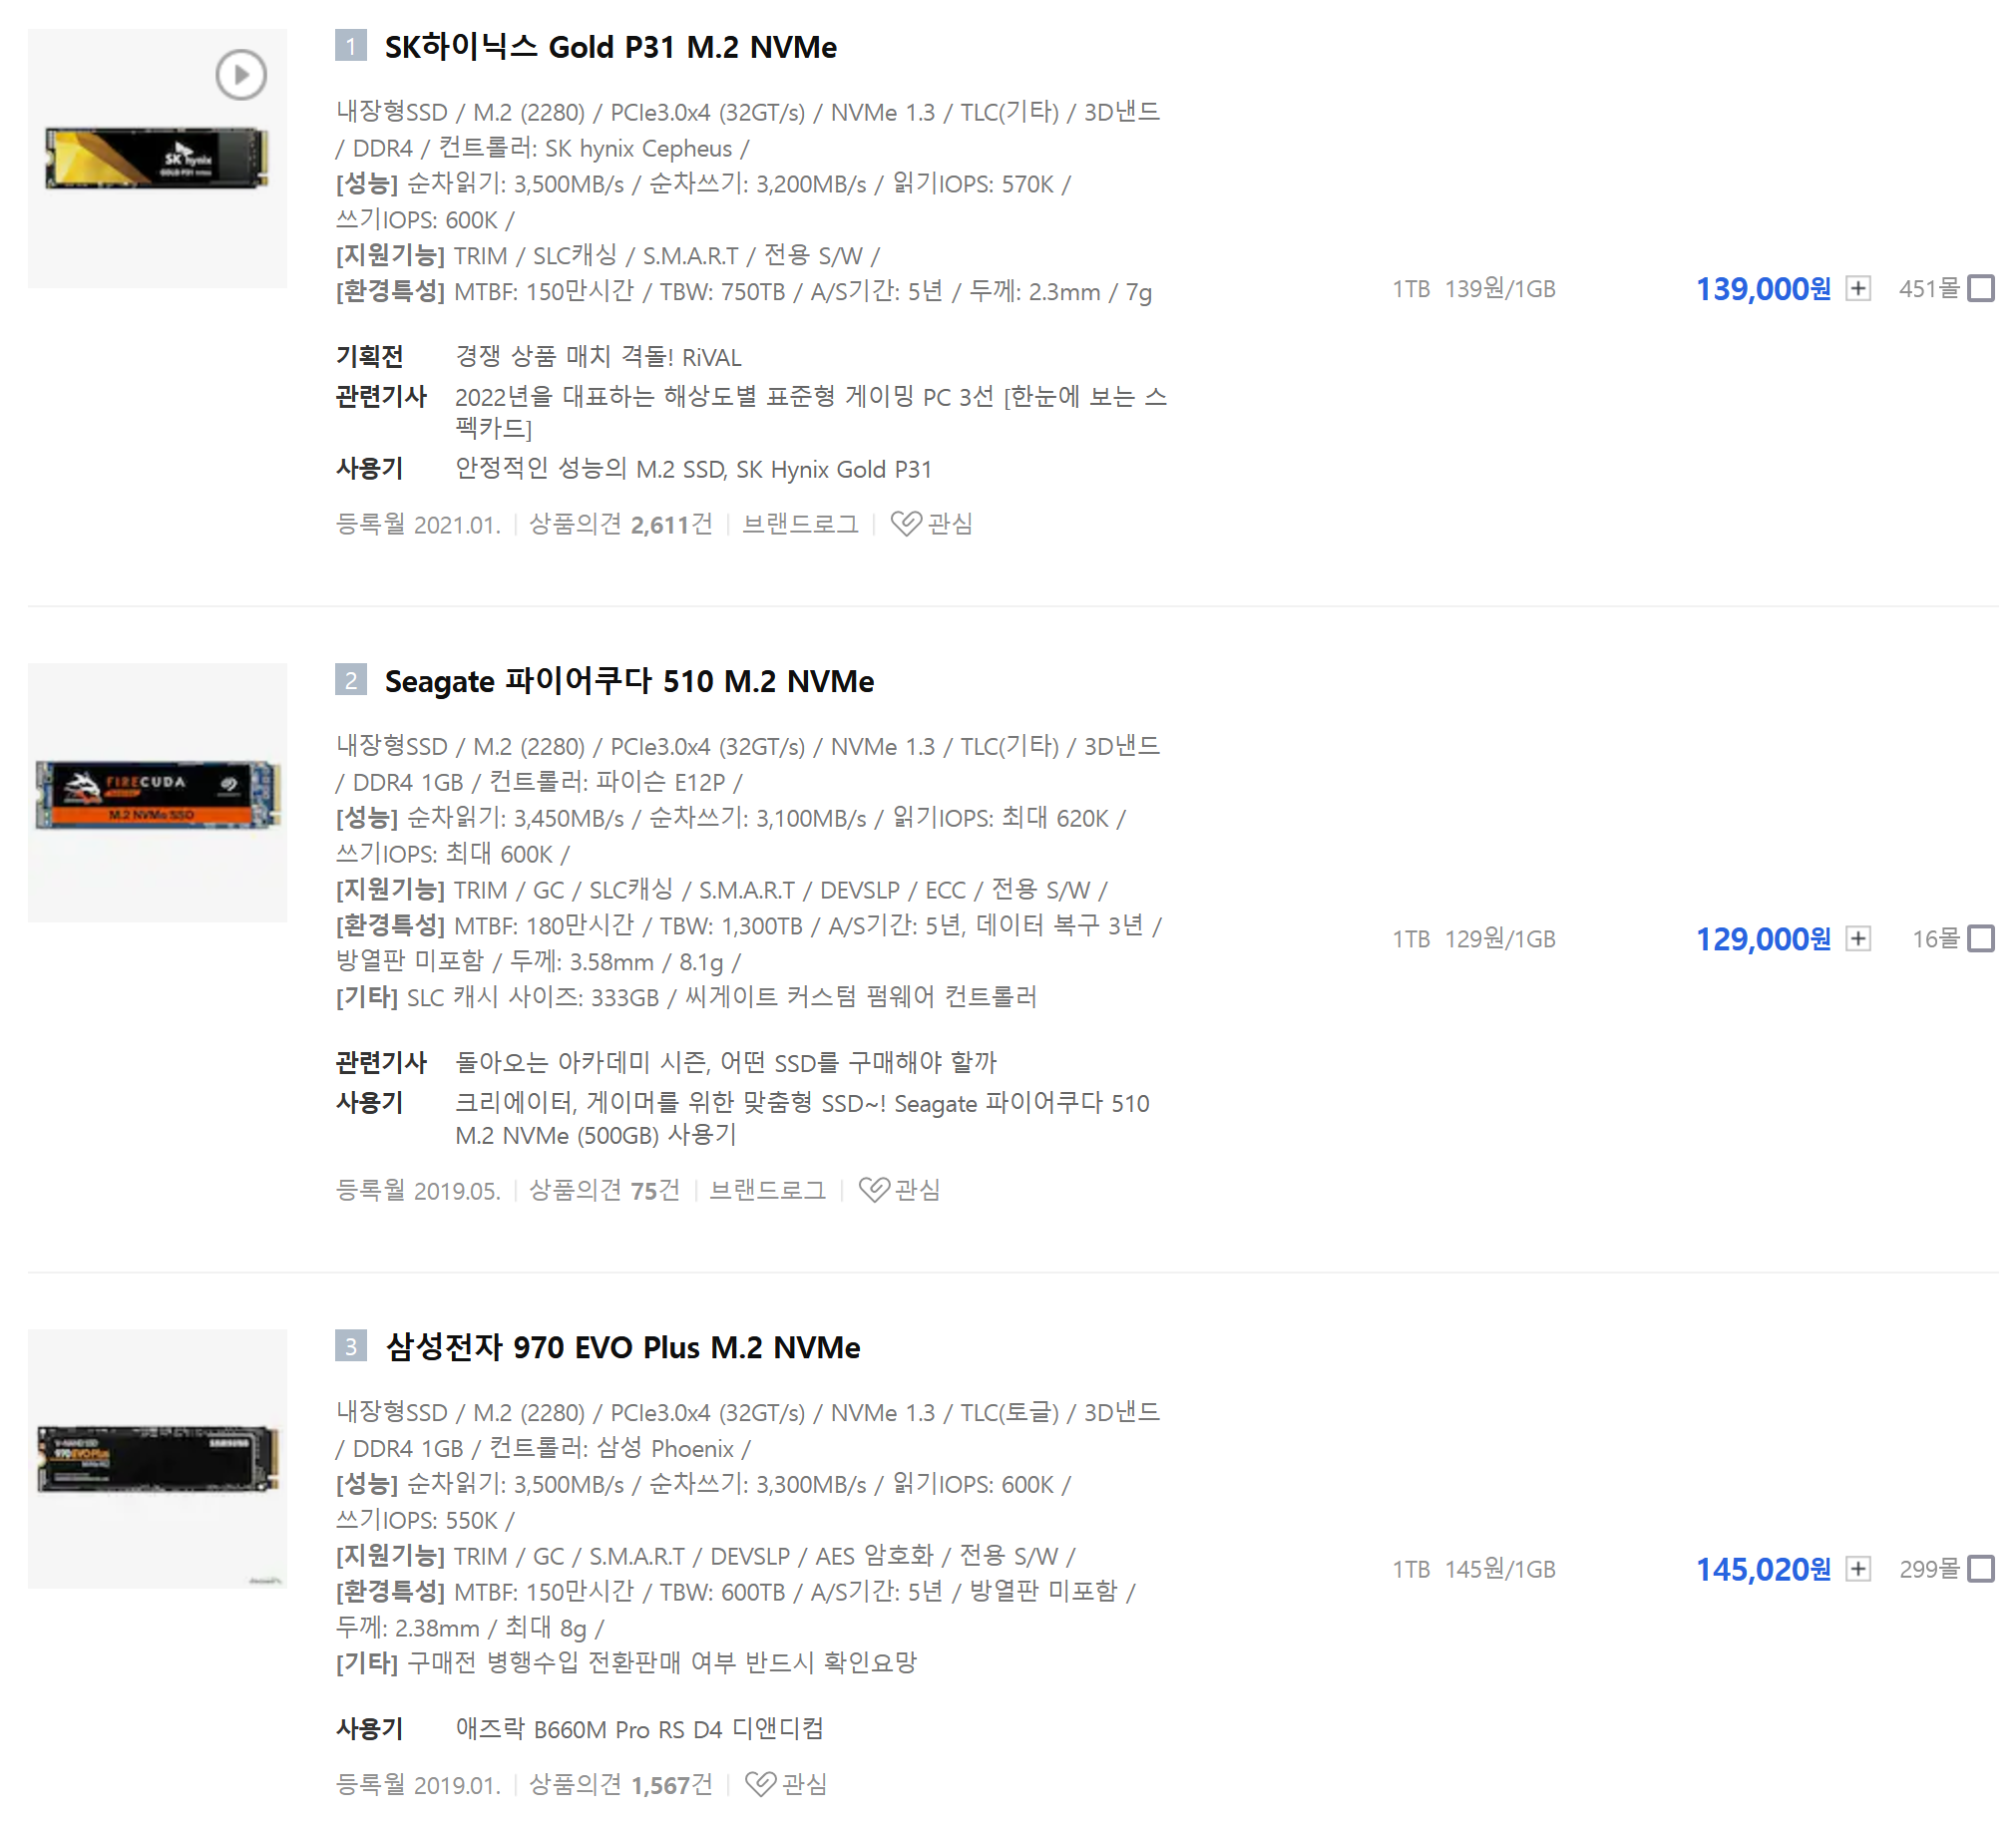Check compare box for Seagate FireCuda 510
The width and height of the screenshot is (2016, 1822).
pyautogui.click(x=1981, y=939)
